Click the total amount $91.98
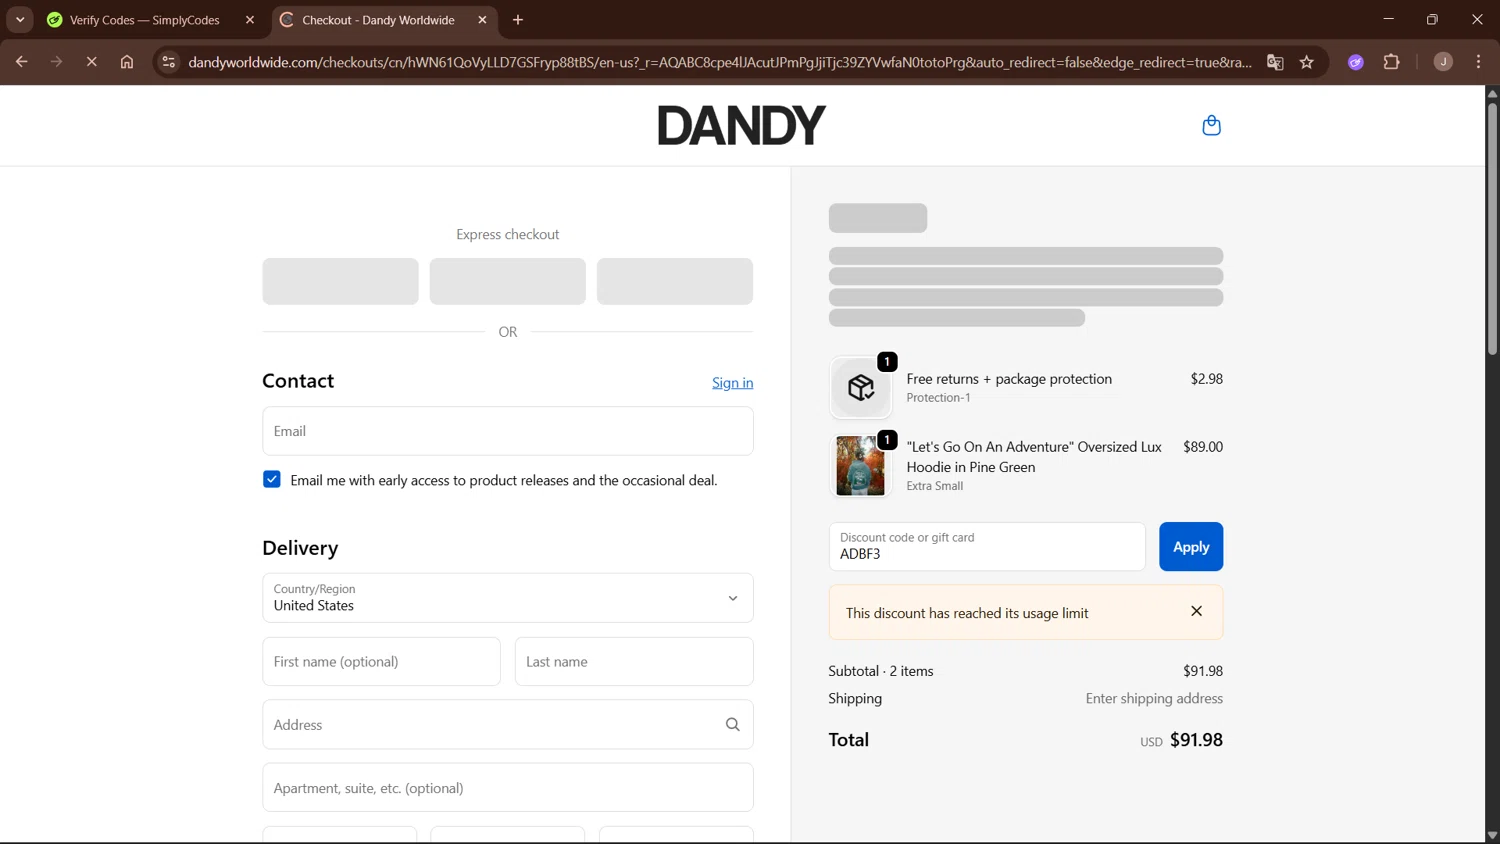 [1196, 740]
